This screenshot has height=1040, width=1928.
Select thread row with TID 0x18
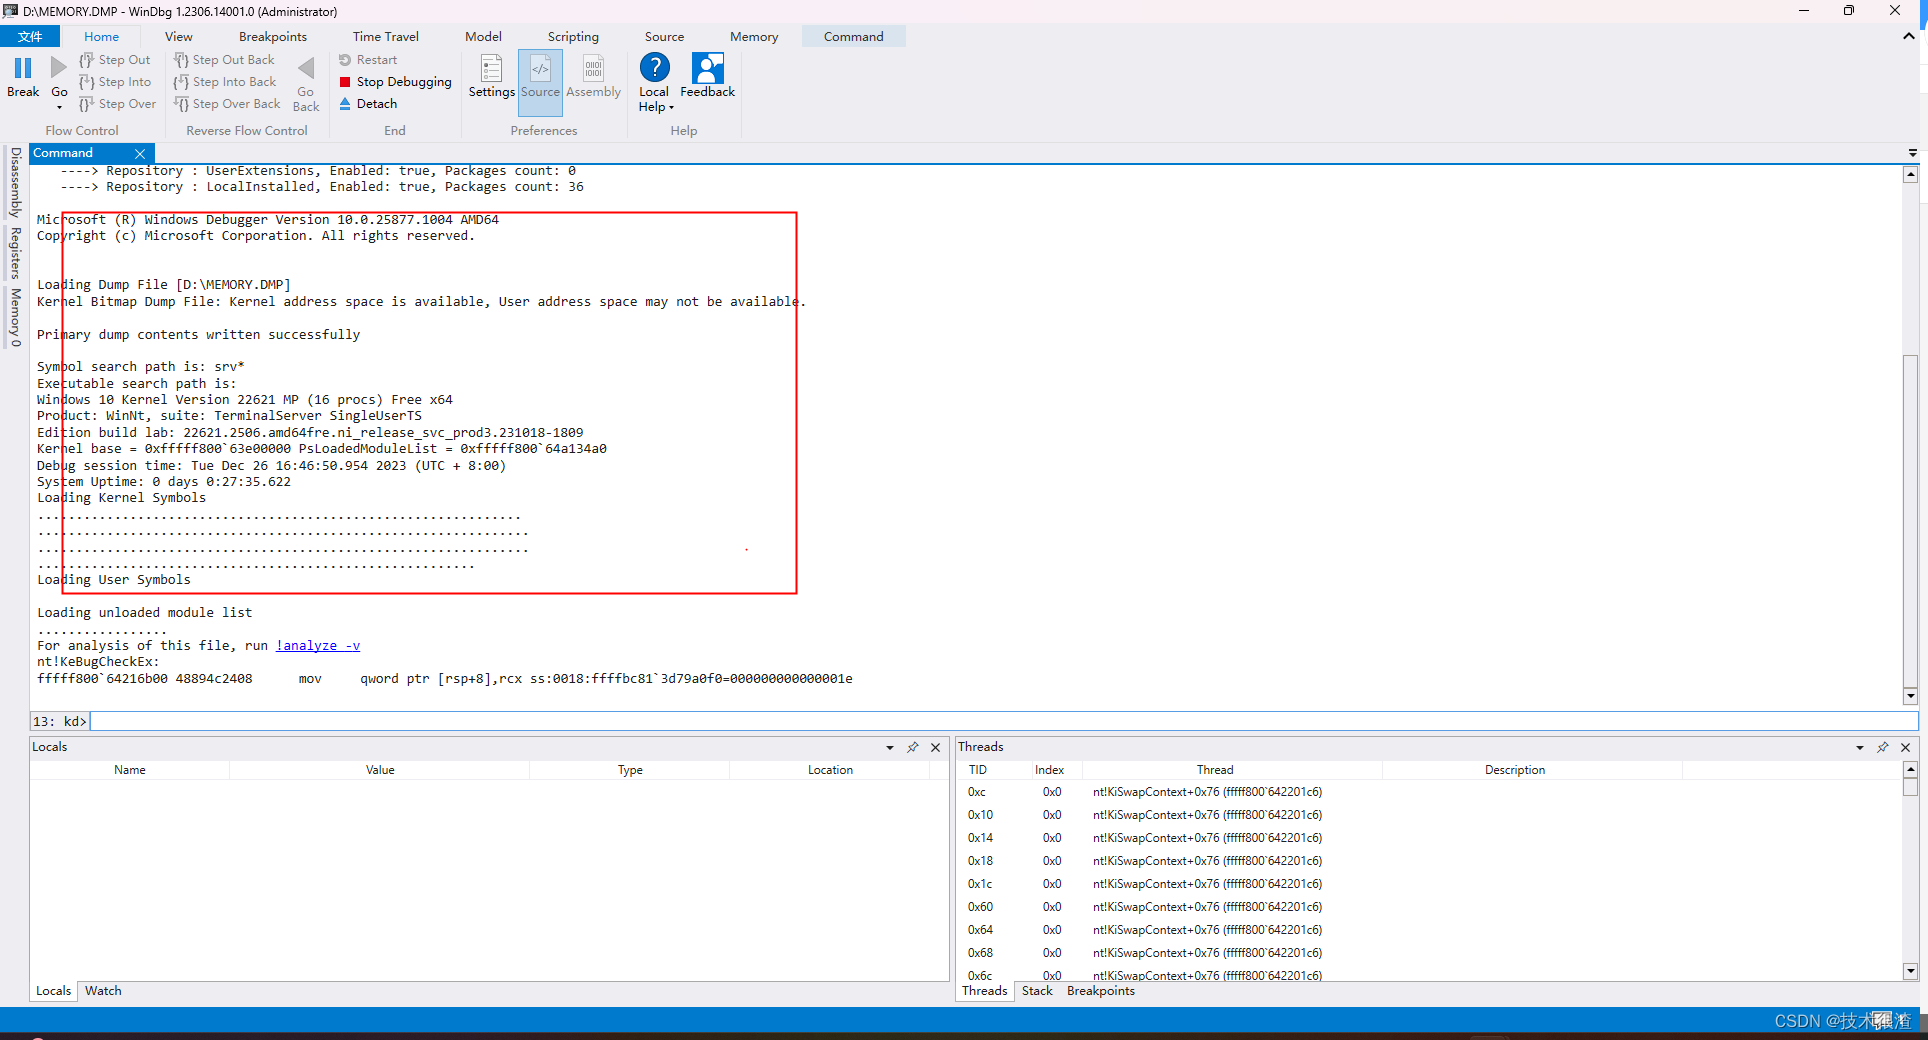coord(1430,861)
